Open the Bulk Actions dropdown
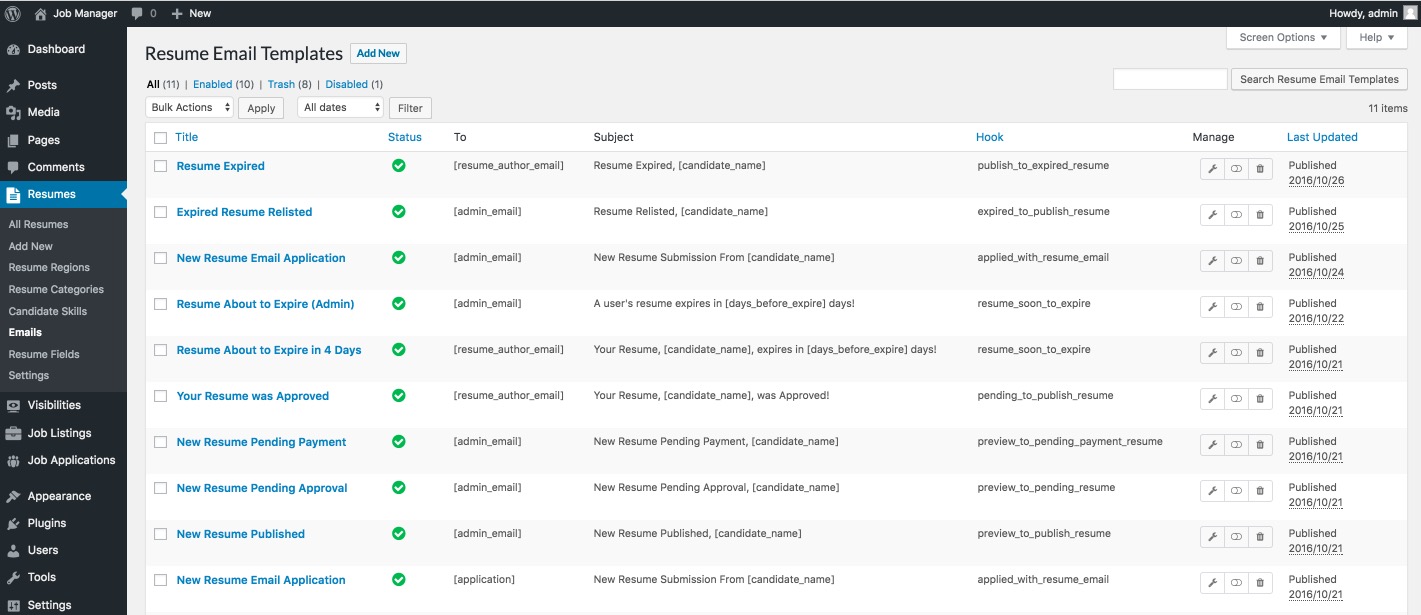Viewport: 1421px width, 615px height. coord(190,108)
